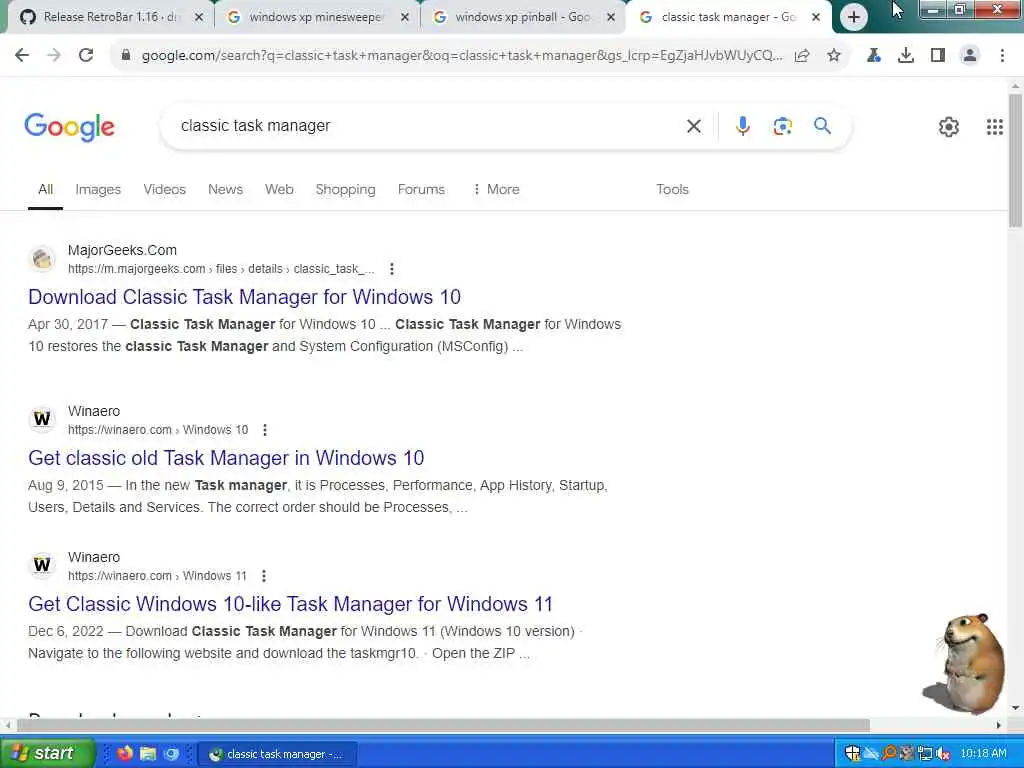Bookmark this page with the star
This screenshot has width=1024, height=768.
click(x=834, y=56)
